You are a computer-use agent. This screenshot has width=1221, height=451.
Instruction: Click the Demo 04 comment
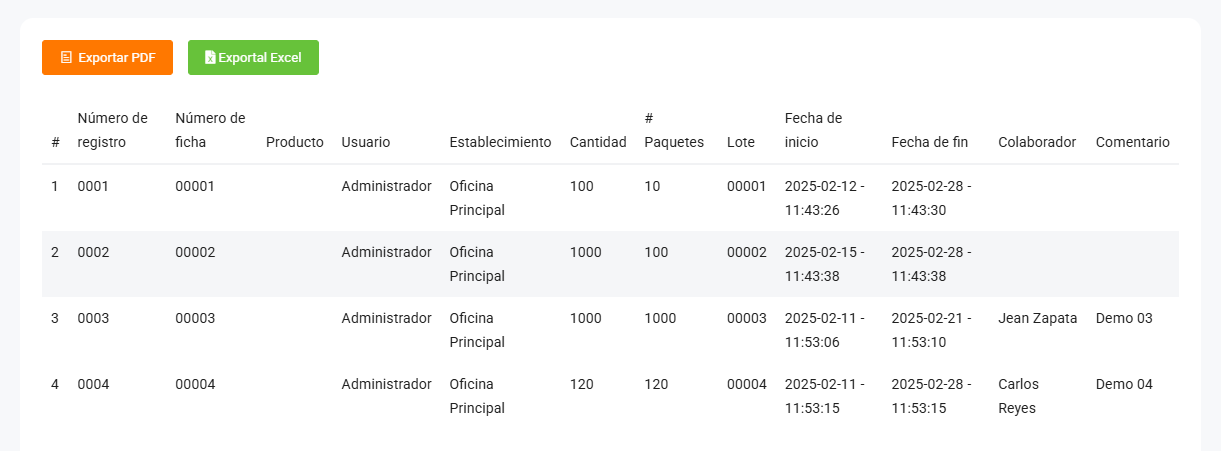coord(1124,384)
